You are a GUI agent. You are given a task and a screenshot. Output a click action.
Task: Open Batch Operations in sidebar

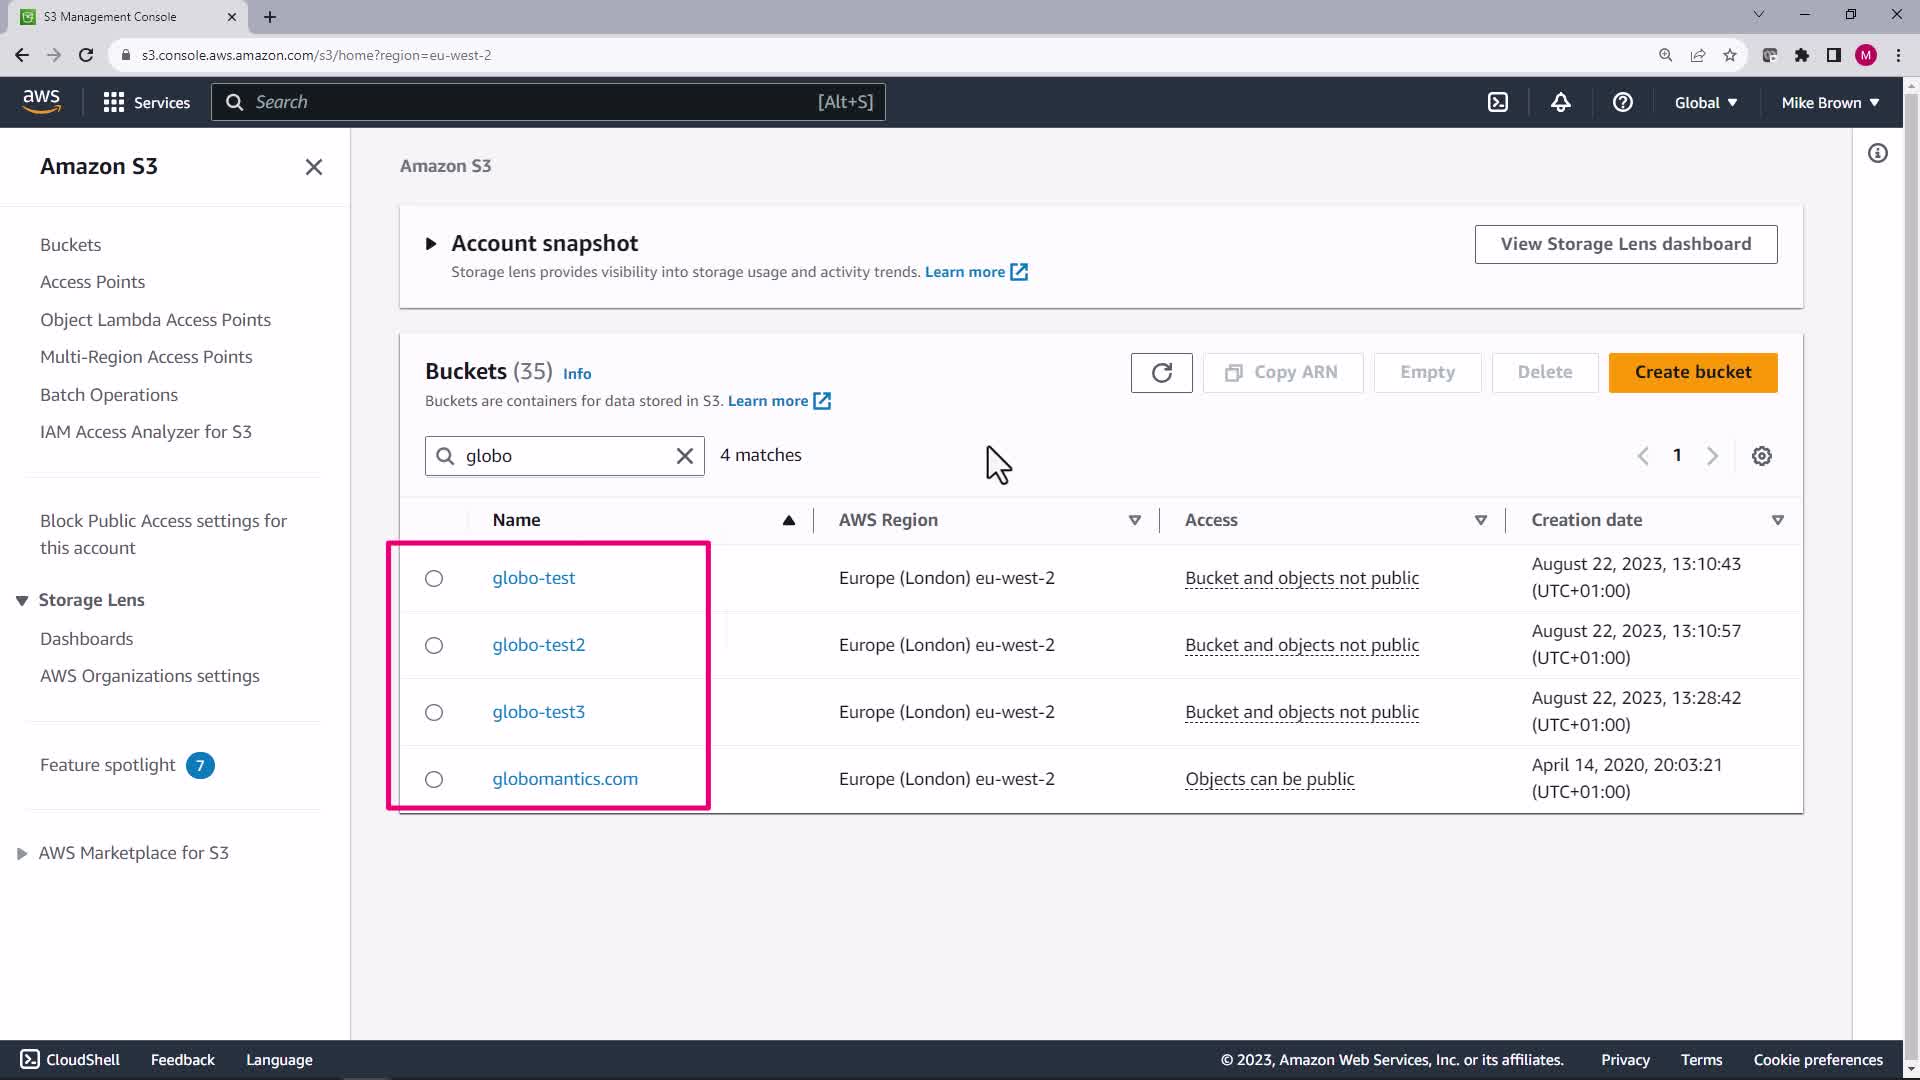[108, 395]
